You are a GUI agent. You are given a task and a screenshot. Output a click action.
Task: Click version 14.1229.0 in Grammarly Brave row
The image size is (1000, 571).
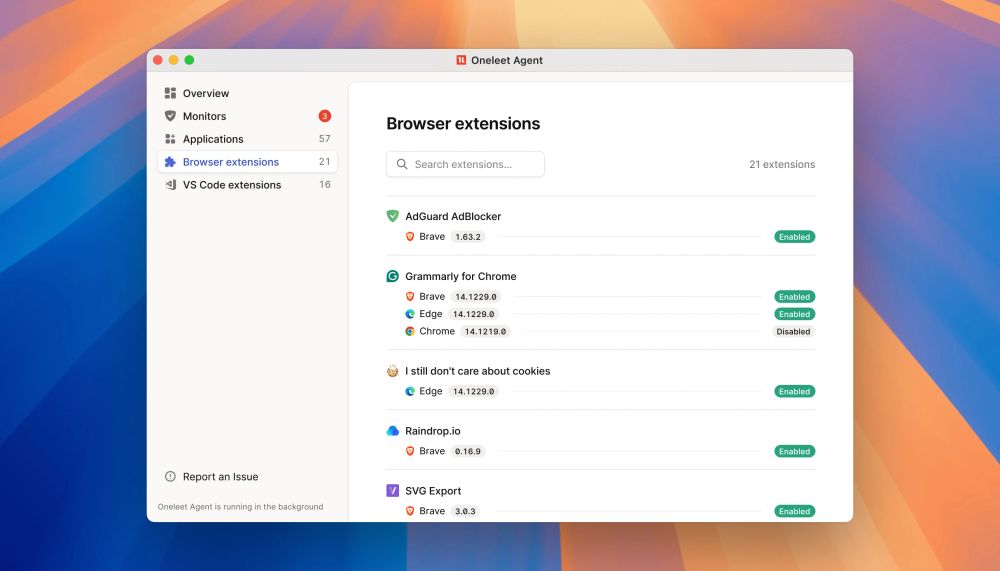[x=476, y=297]
